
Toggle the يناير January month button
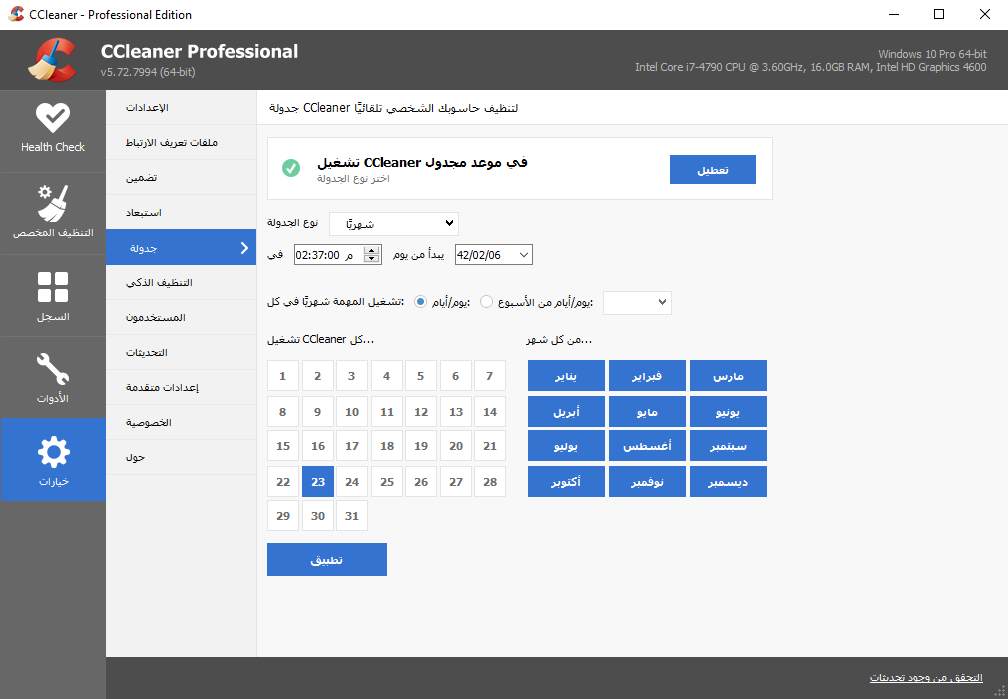tap(566, 376)
